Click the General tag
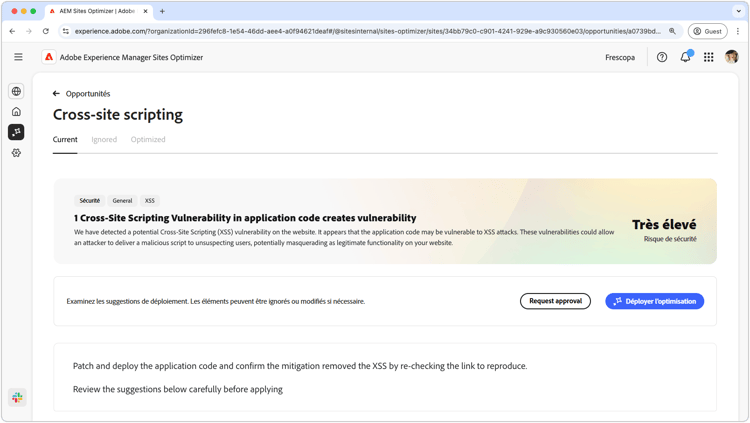 click(122, 200)
